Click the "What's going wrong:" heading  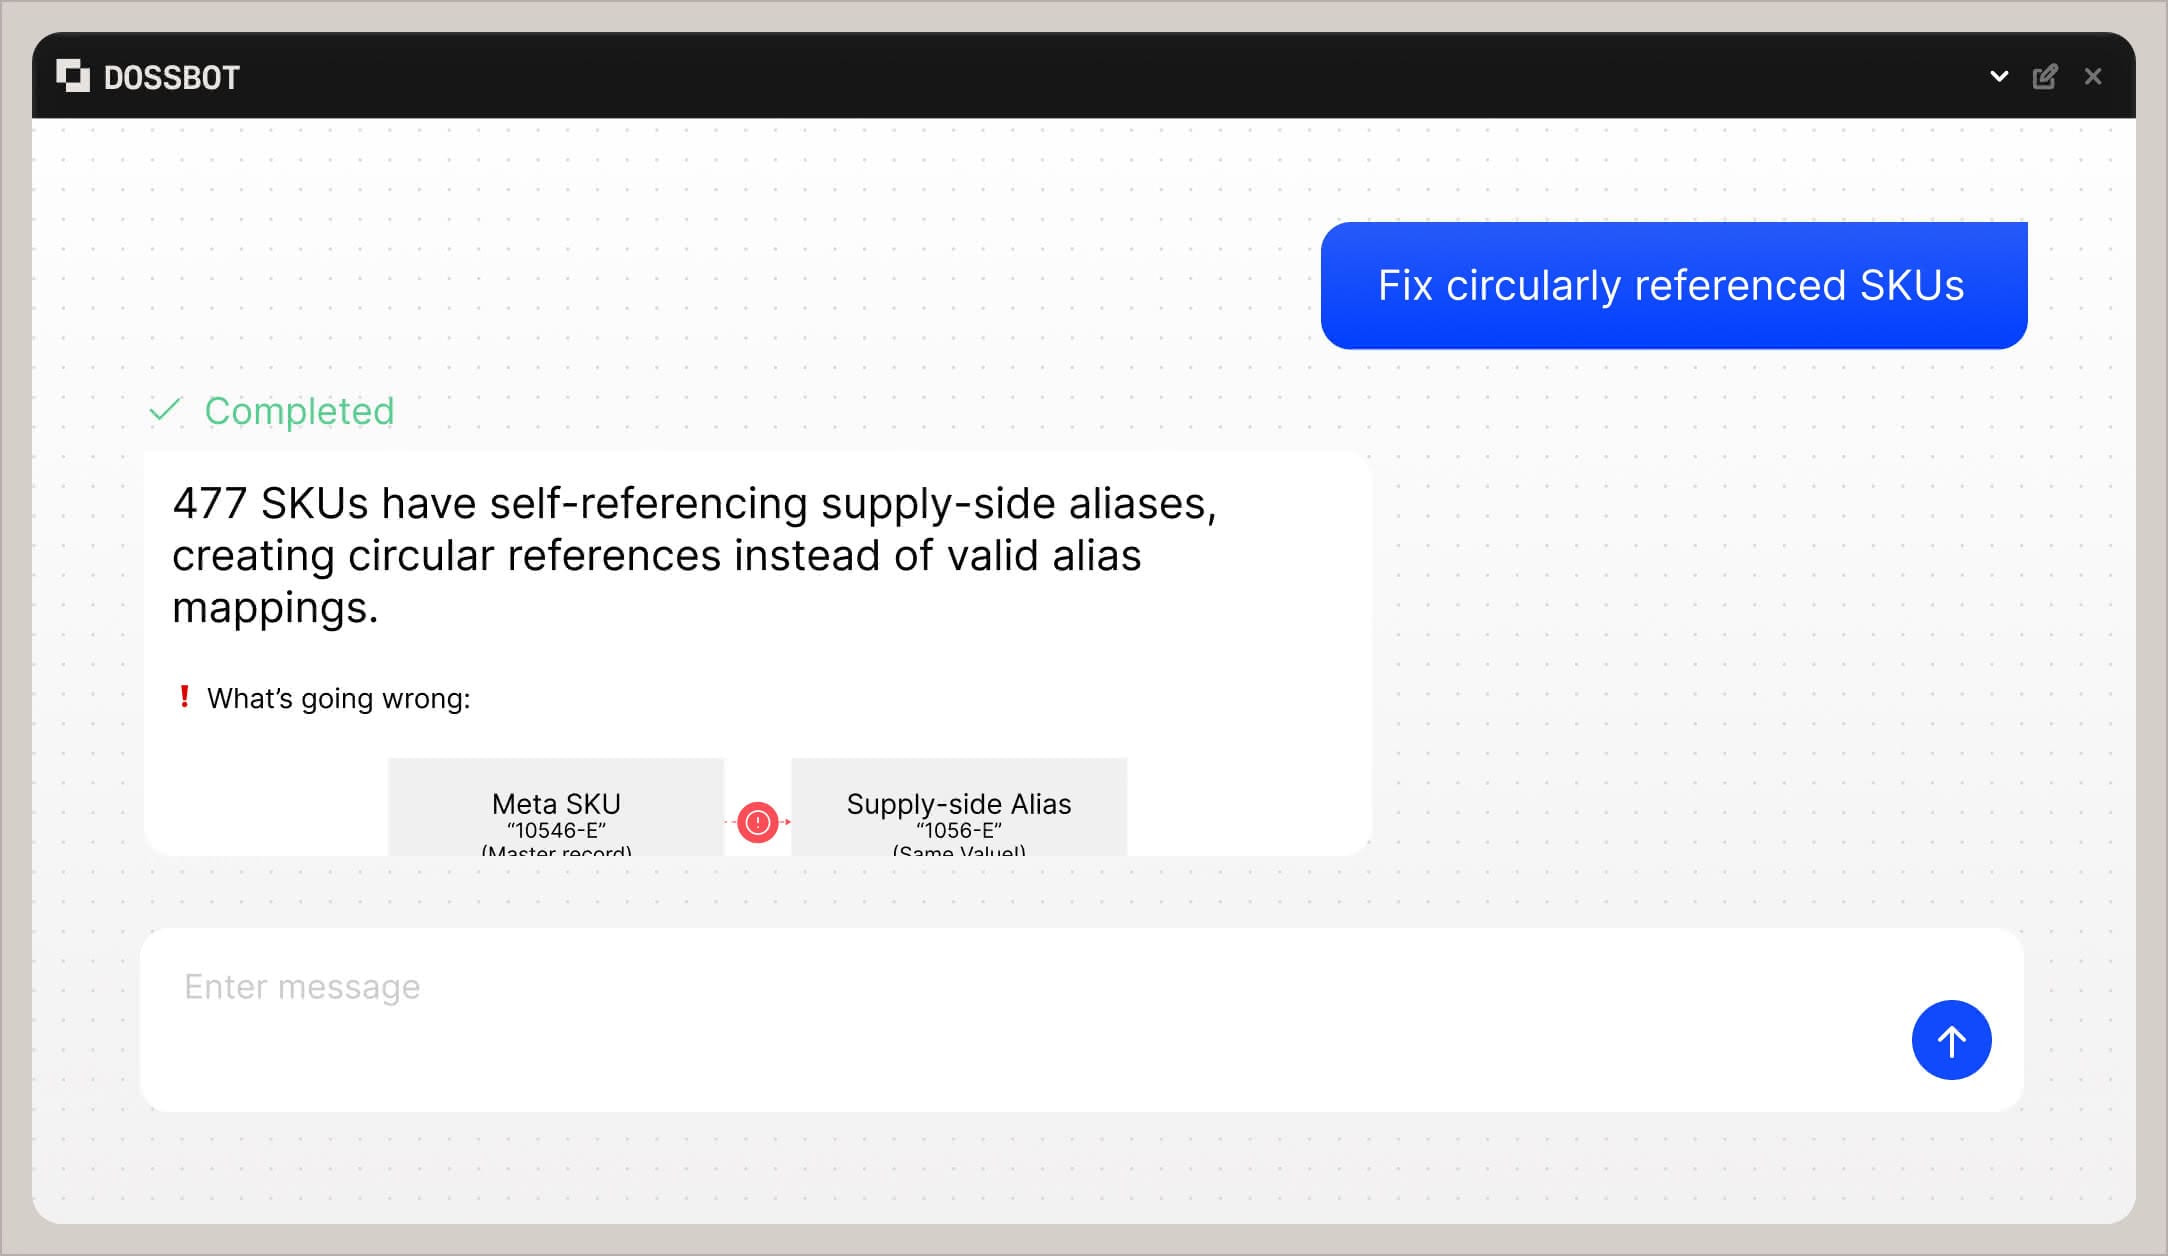coord(338,698)
